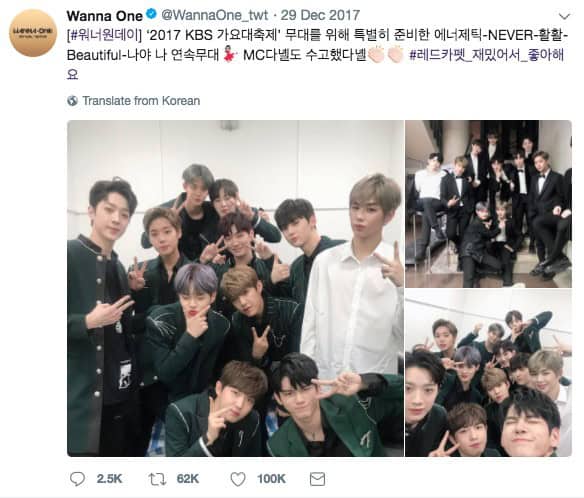Viewport: 584px width, 498px height.
Task: Open the reply speech bubble icon
Action: click(77, 479)
